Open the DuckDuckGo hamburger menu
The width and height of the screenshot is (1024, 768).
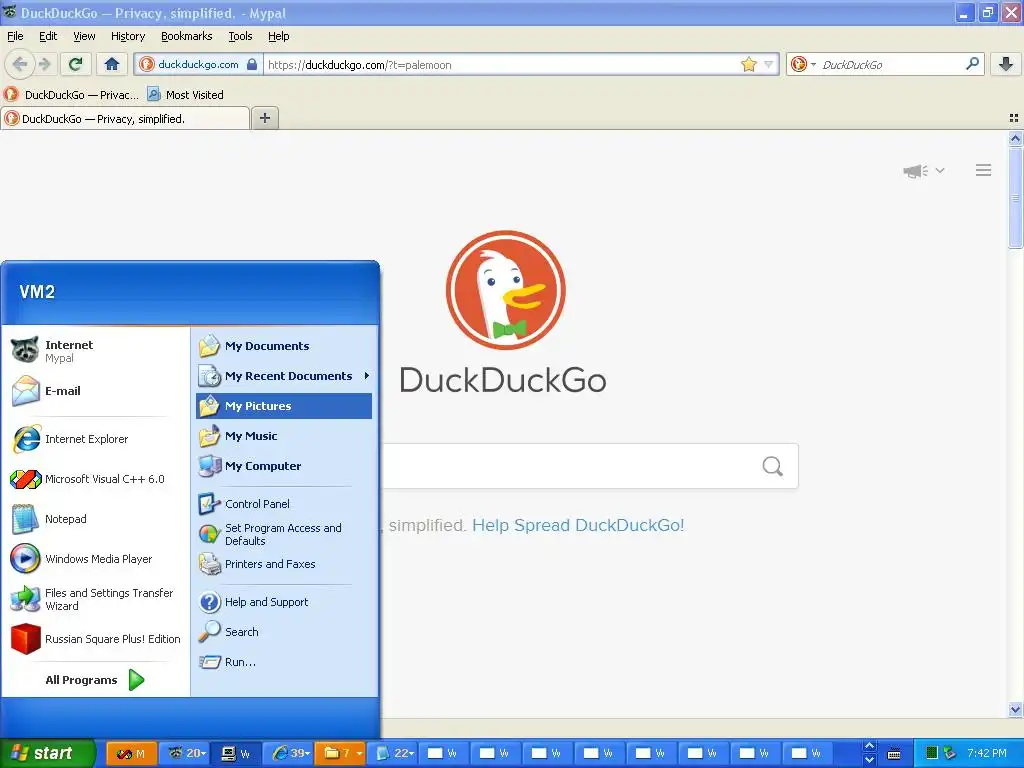click(984, 170)
